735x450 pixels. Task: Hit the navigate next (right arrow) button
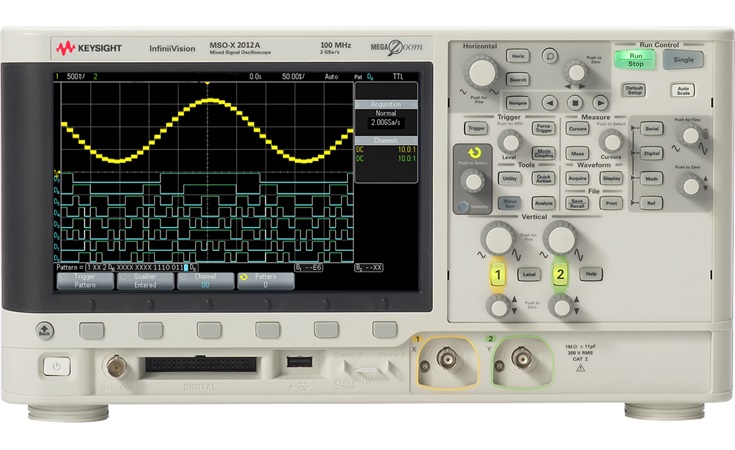pos(600,102)
